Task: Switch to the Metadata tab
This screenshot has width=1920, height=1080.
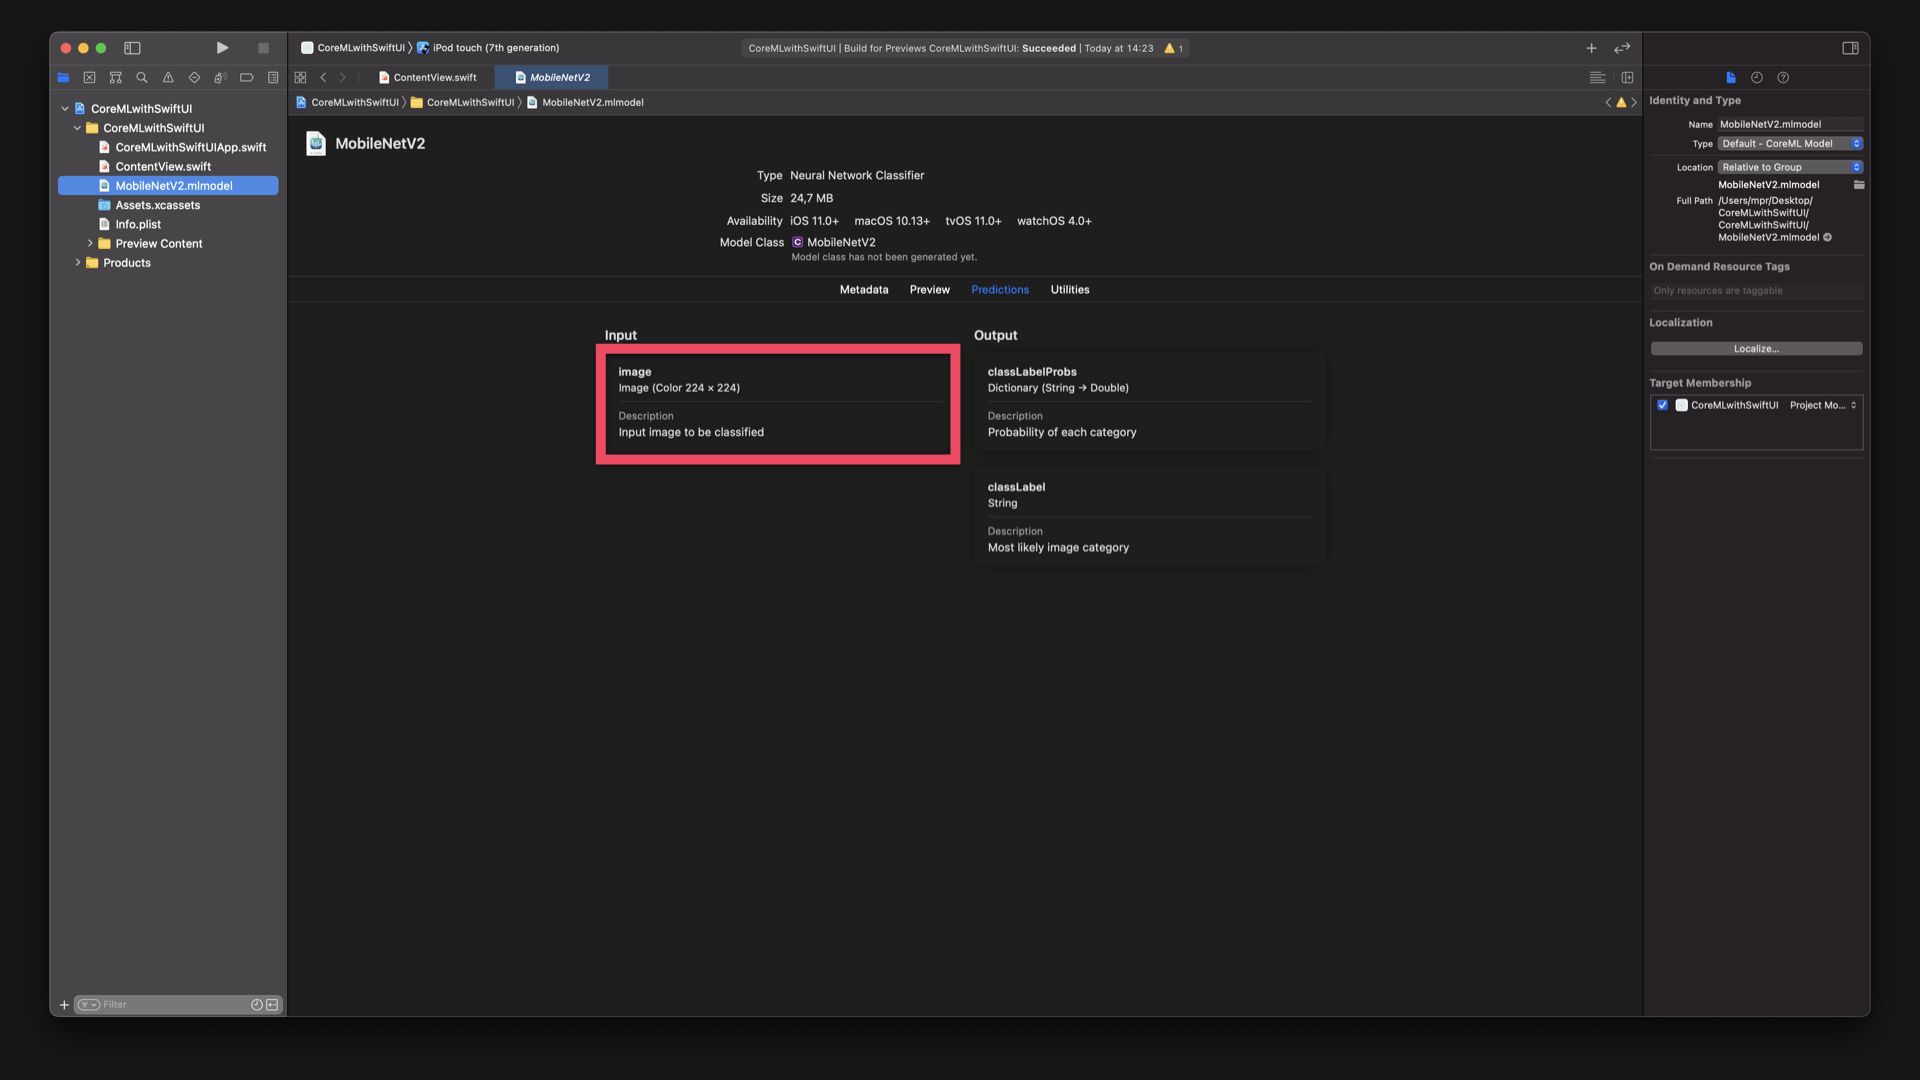Action: pyautogui.click(x=863, y=290)
